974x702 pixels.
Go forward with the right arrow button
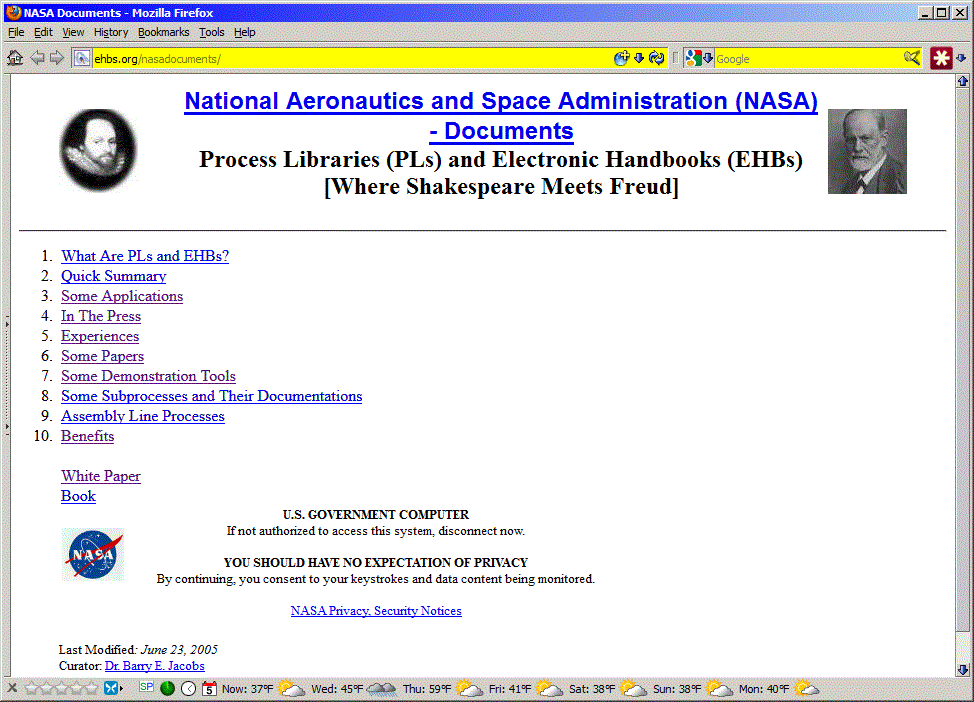57,58
